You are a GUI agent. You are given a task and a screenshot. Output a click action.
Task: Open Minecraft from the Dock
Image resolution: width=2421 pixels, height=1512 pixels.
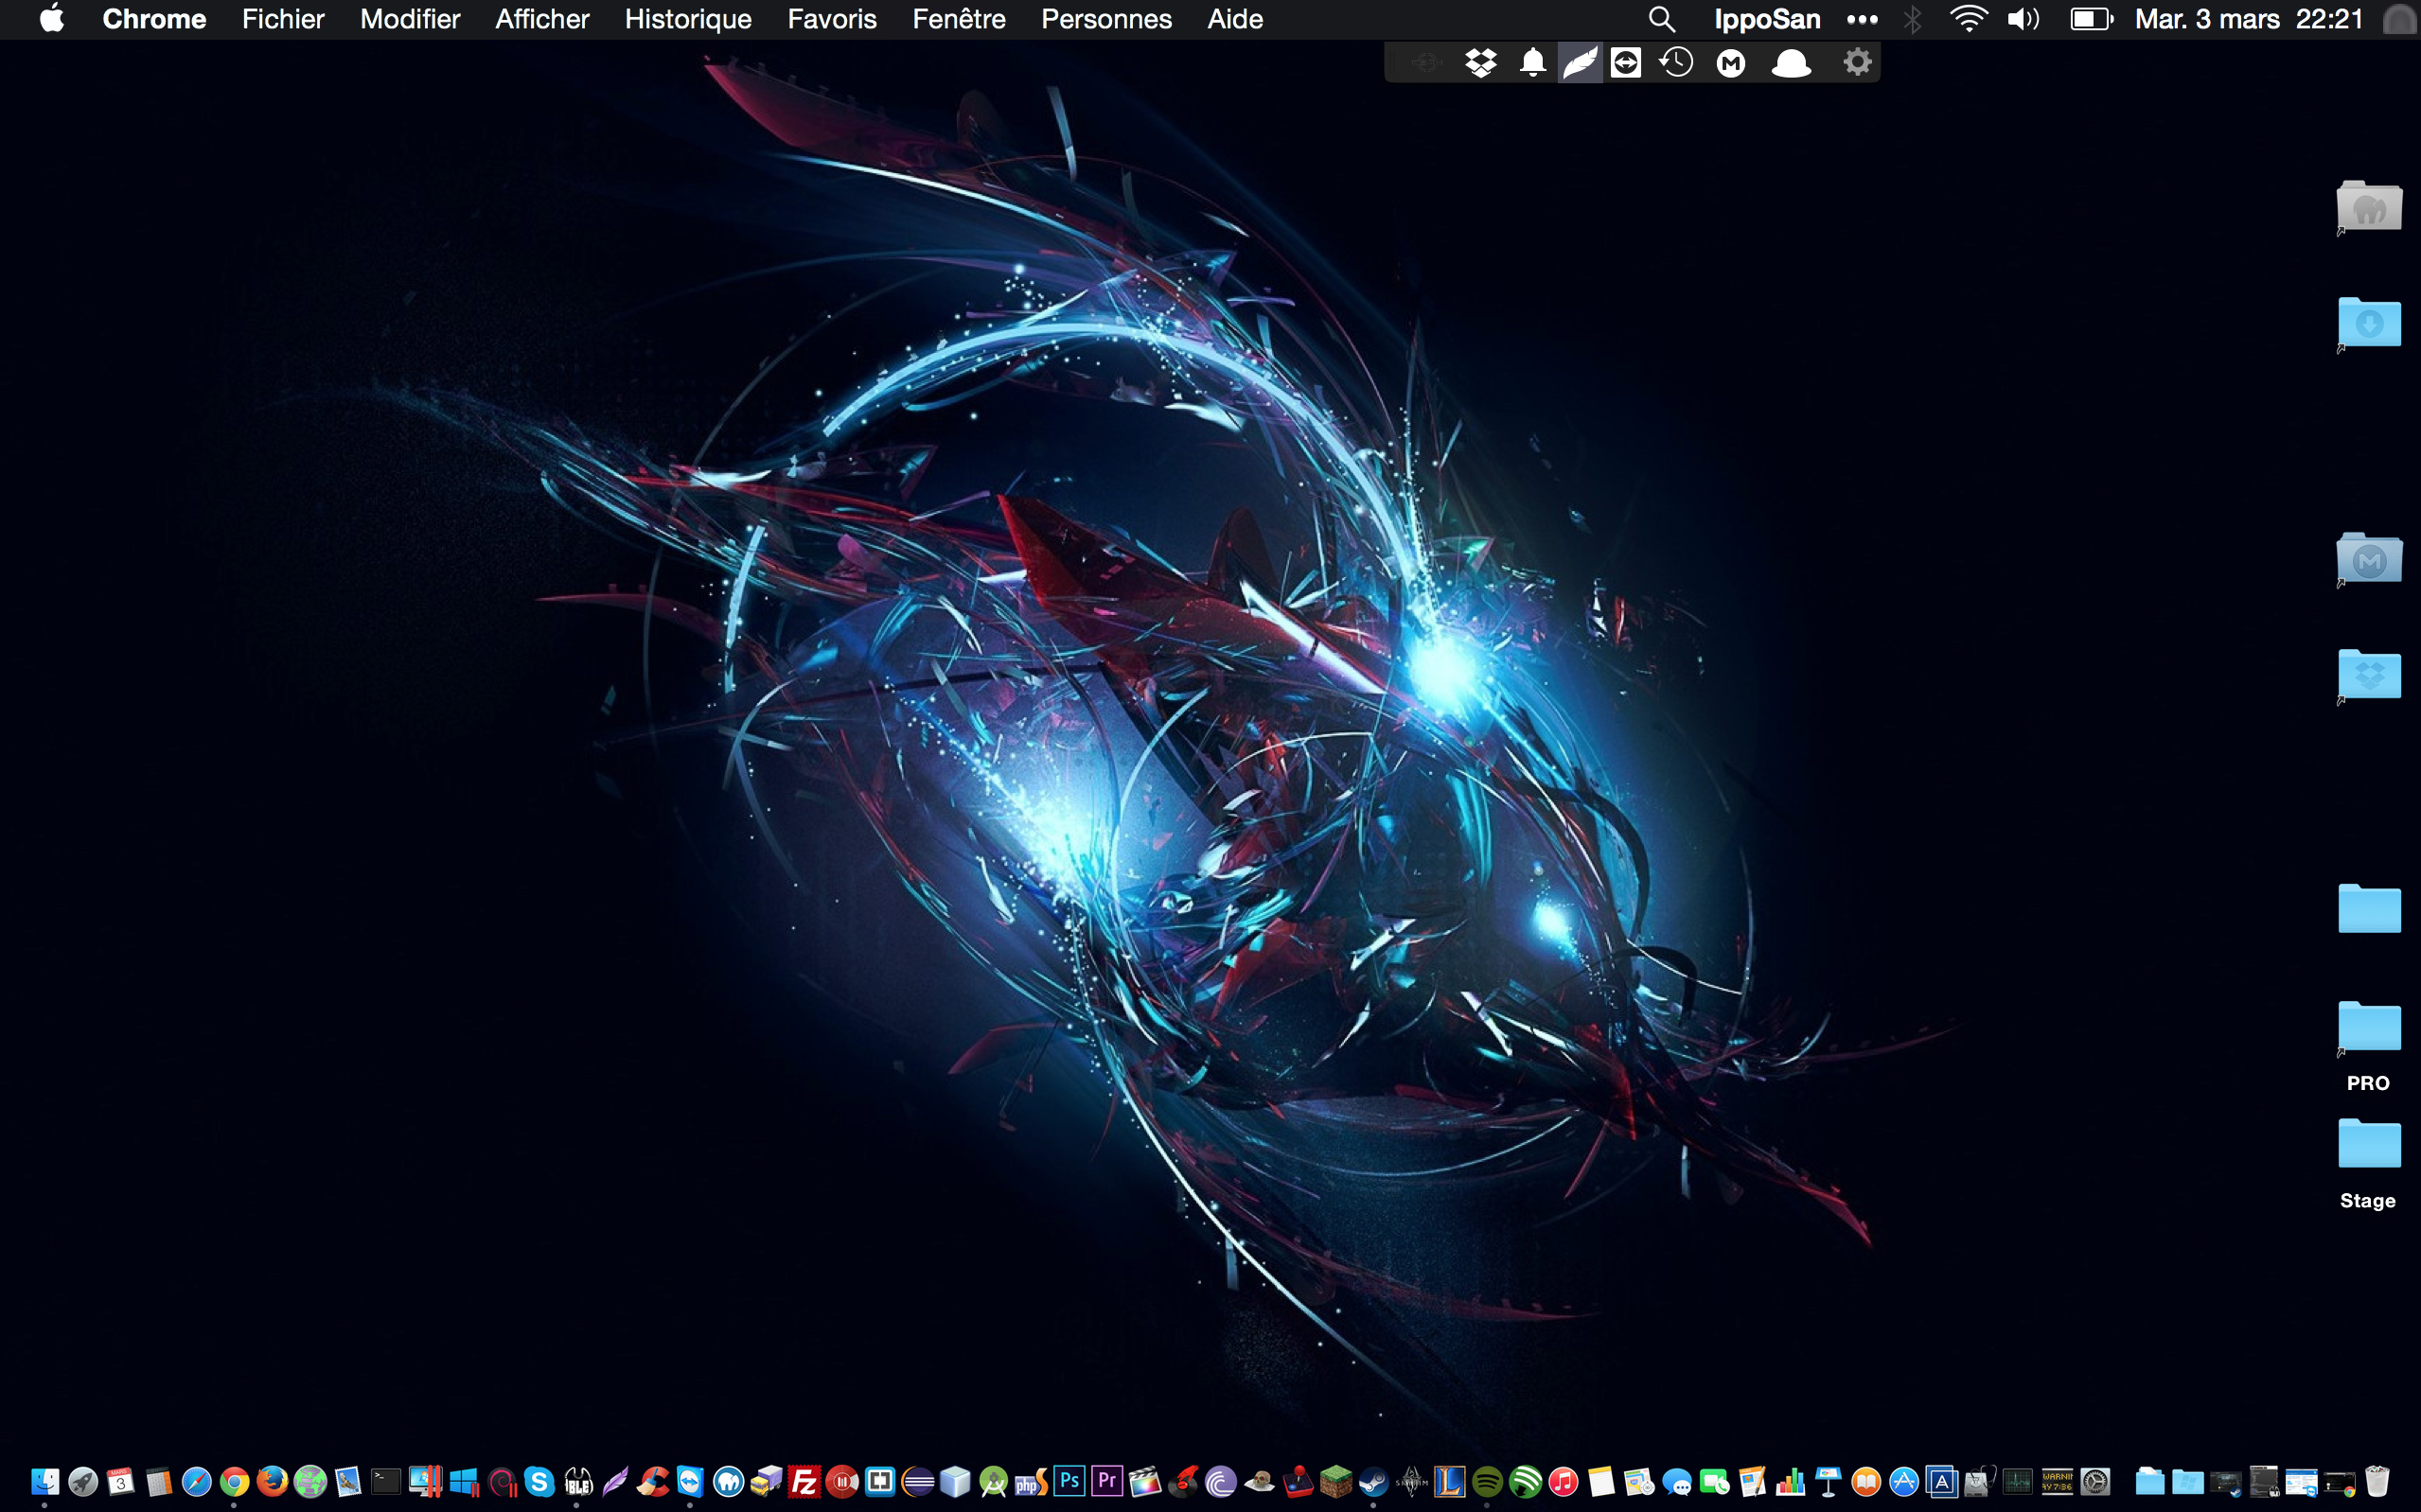[1336, 1482]
